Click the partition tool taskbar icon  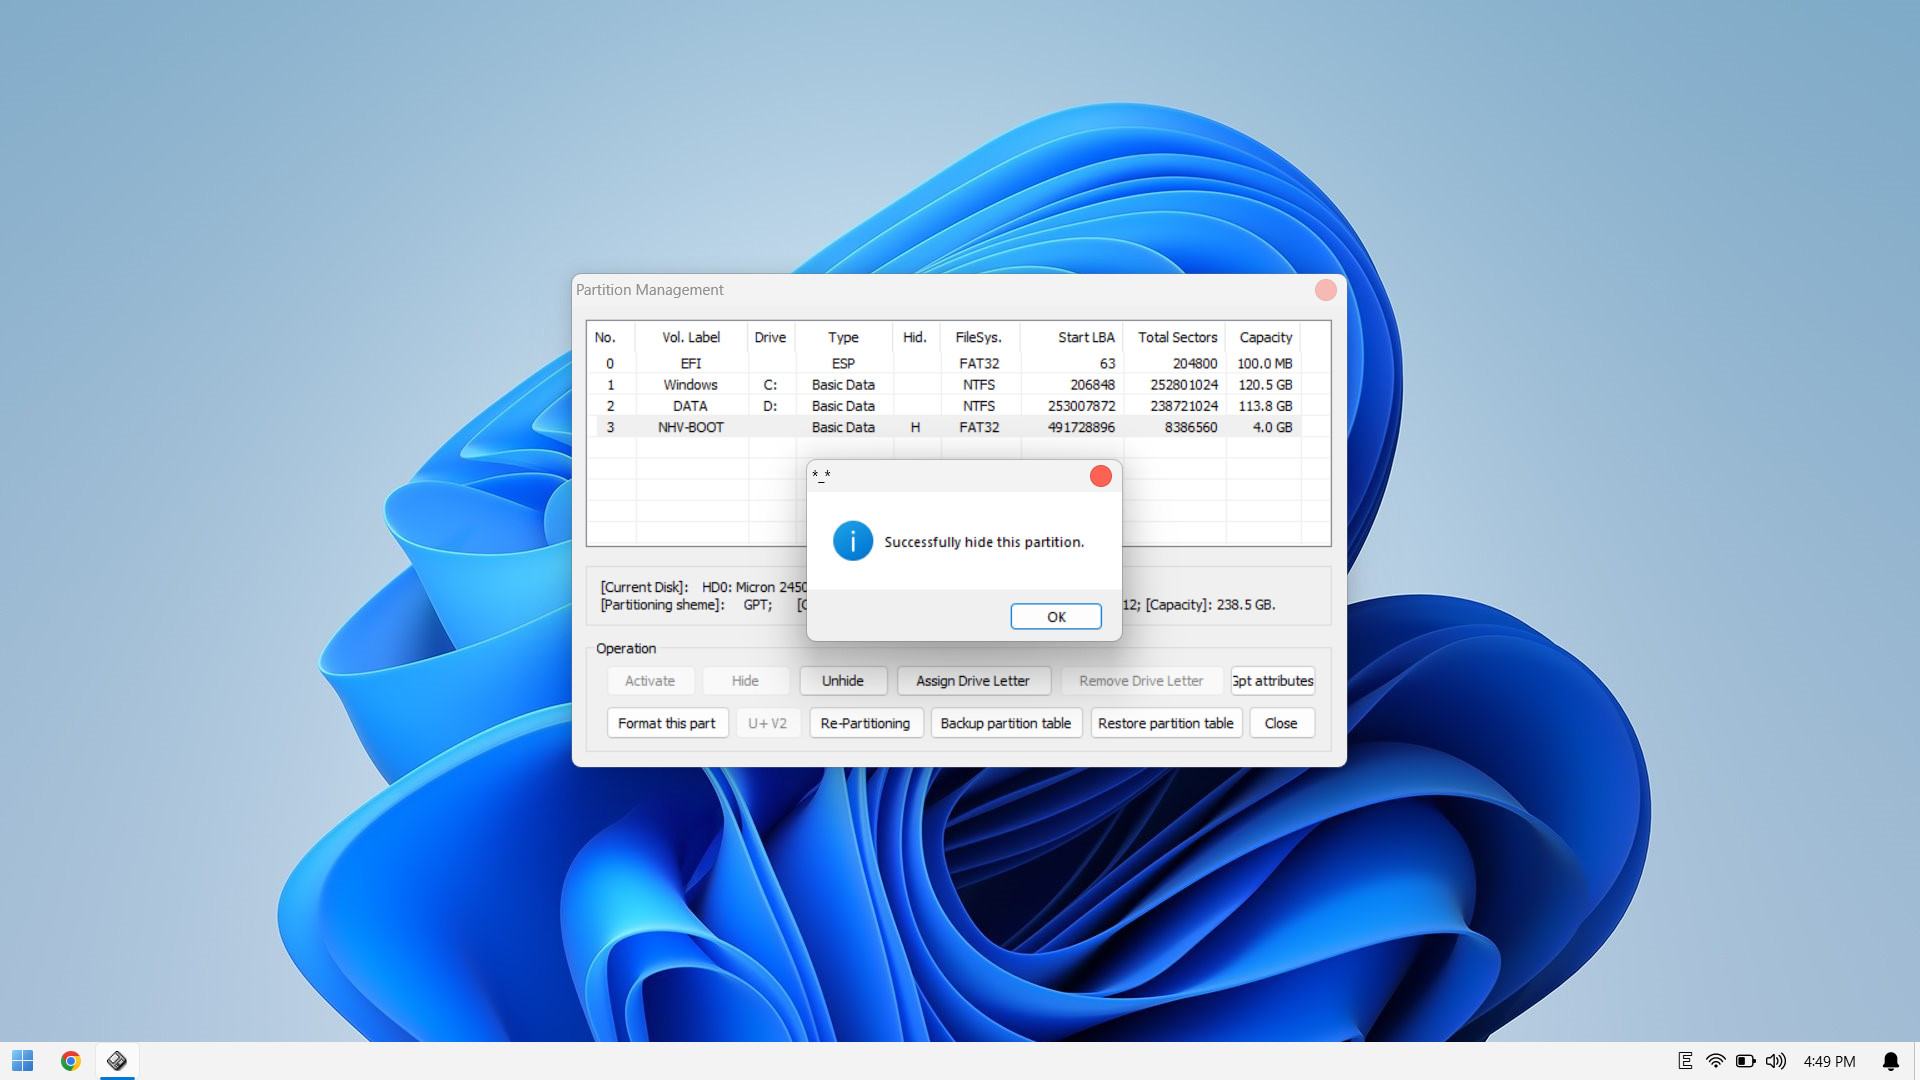[x=117, y=1061]
